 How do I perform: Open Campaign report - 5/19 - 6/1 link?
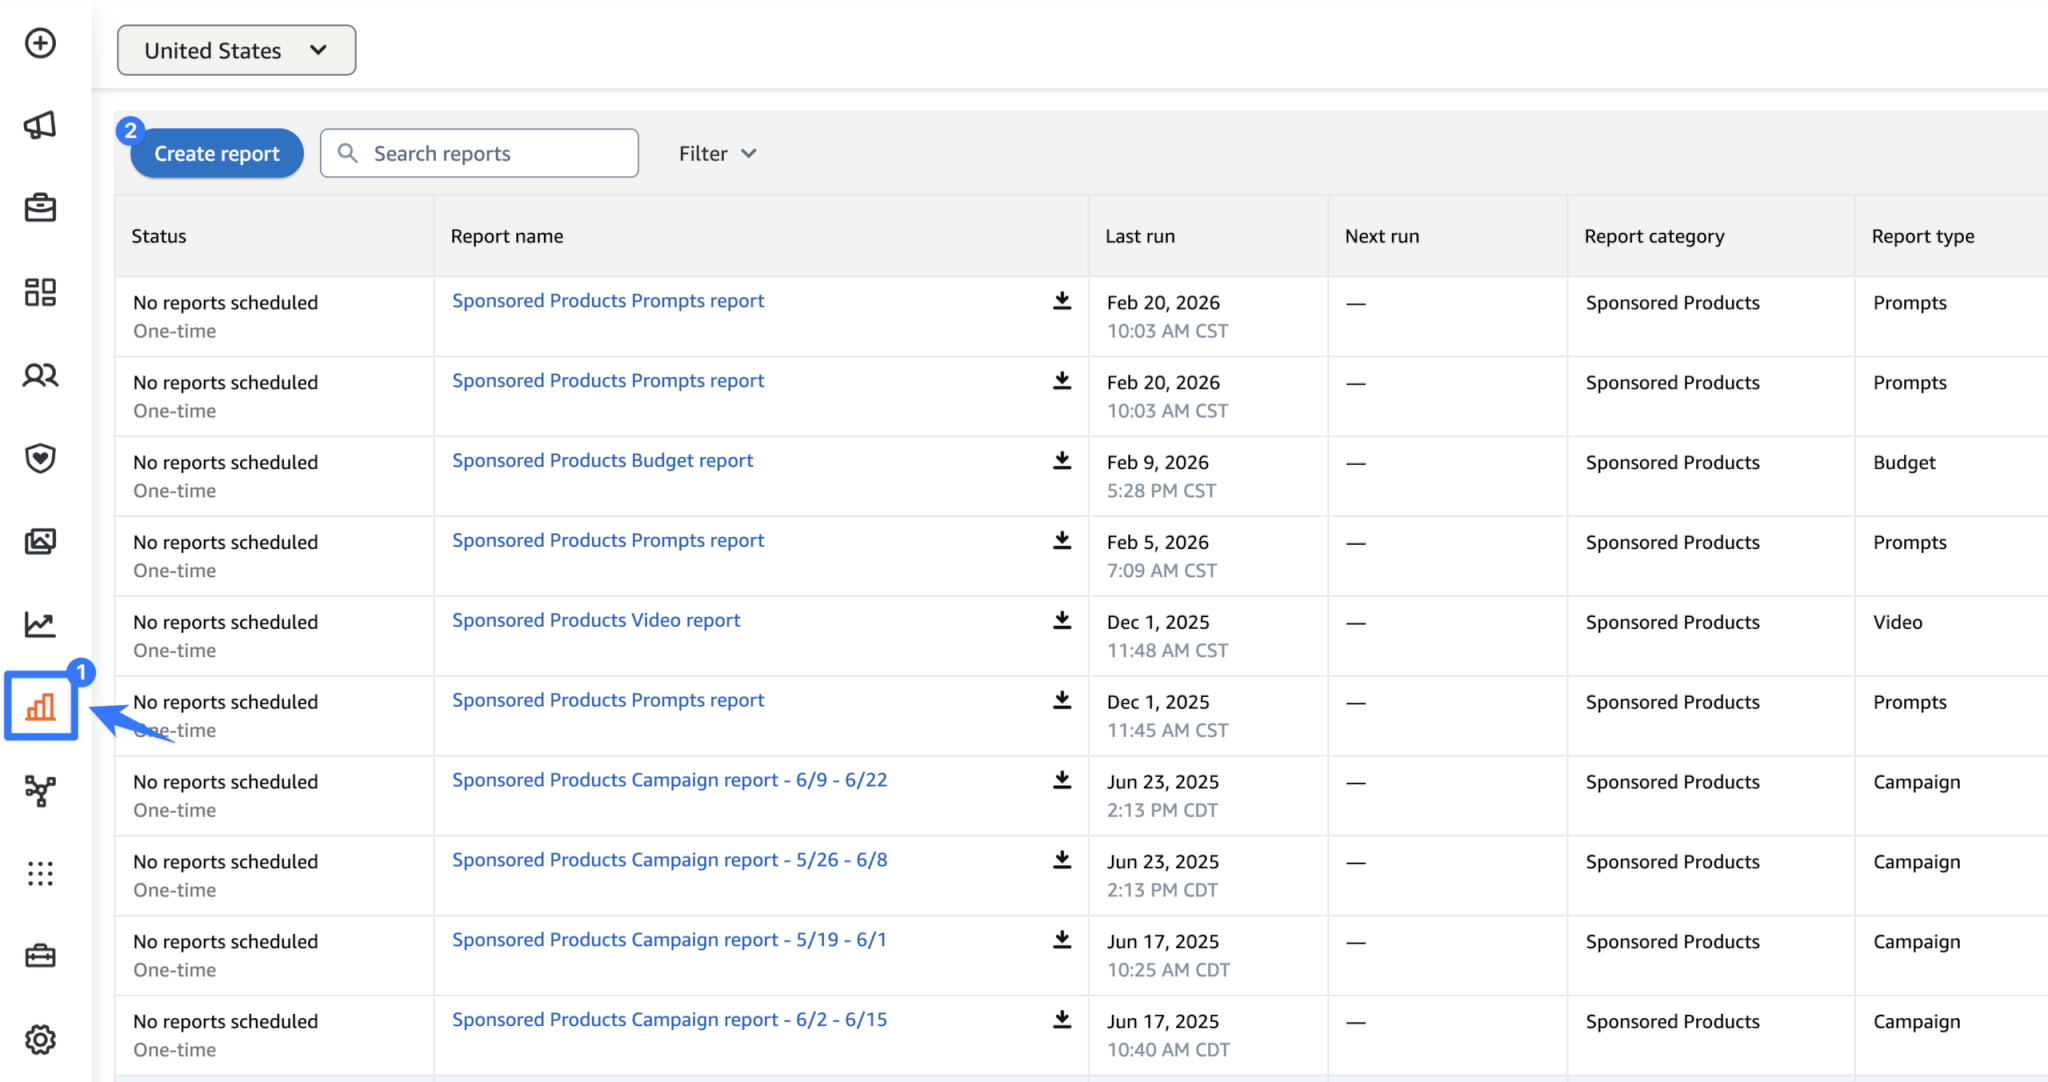pos(669,940)
